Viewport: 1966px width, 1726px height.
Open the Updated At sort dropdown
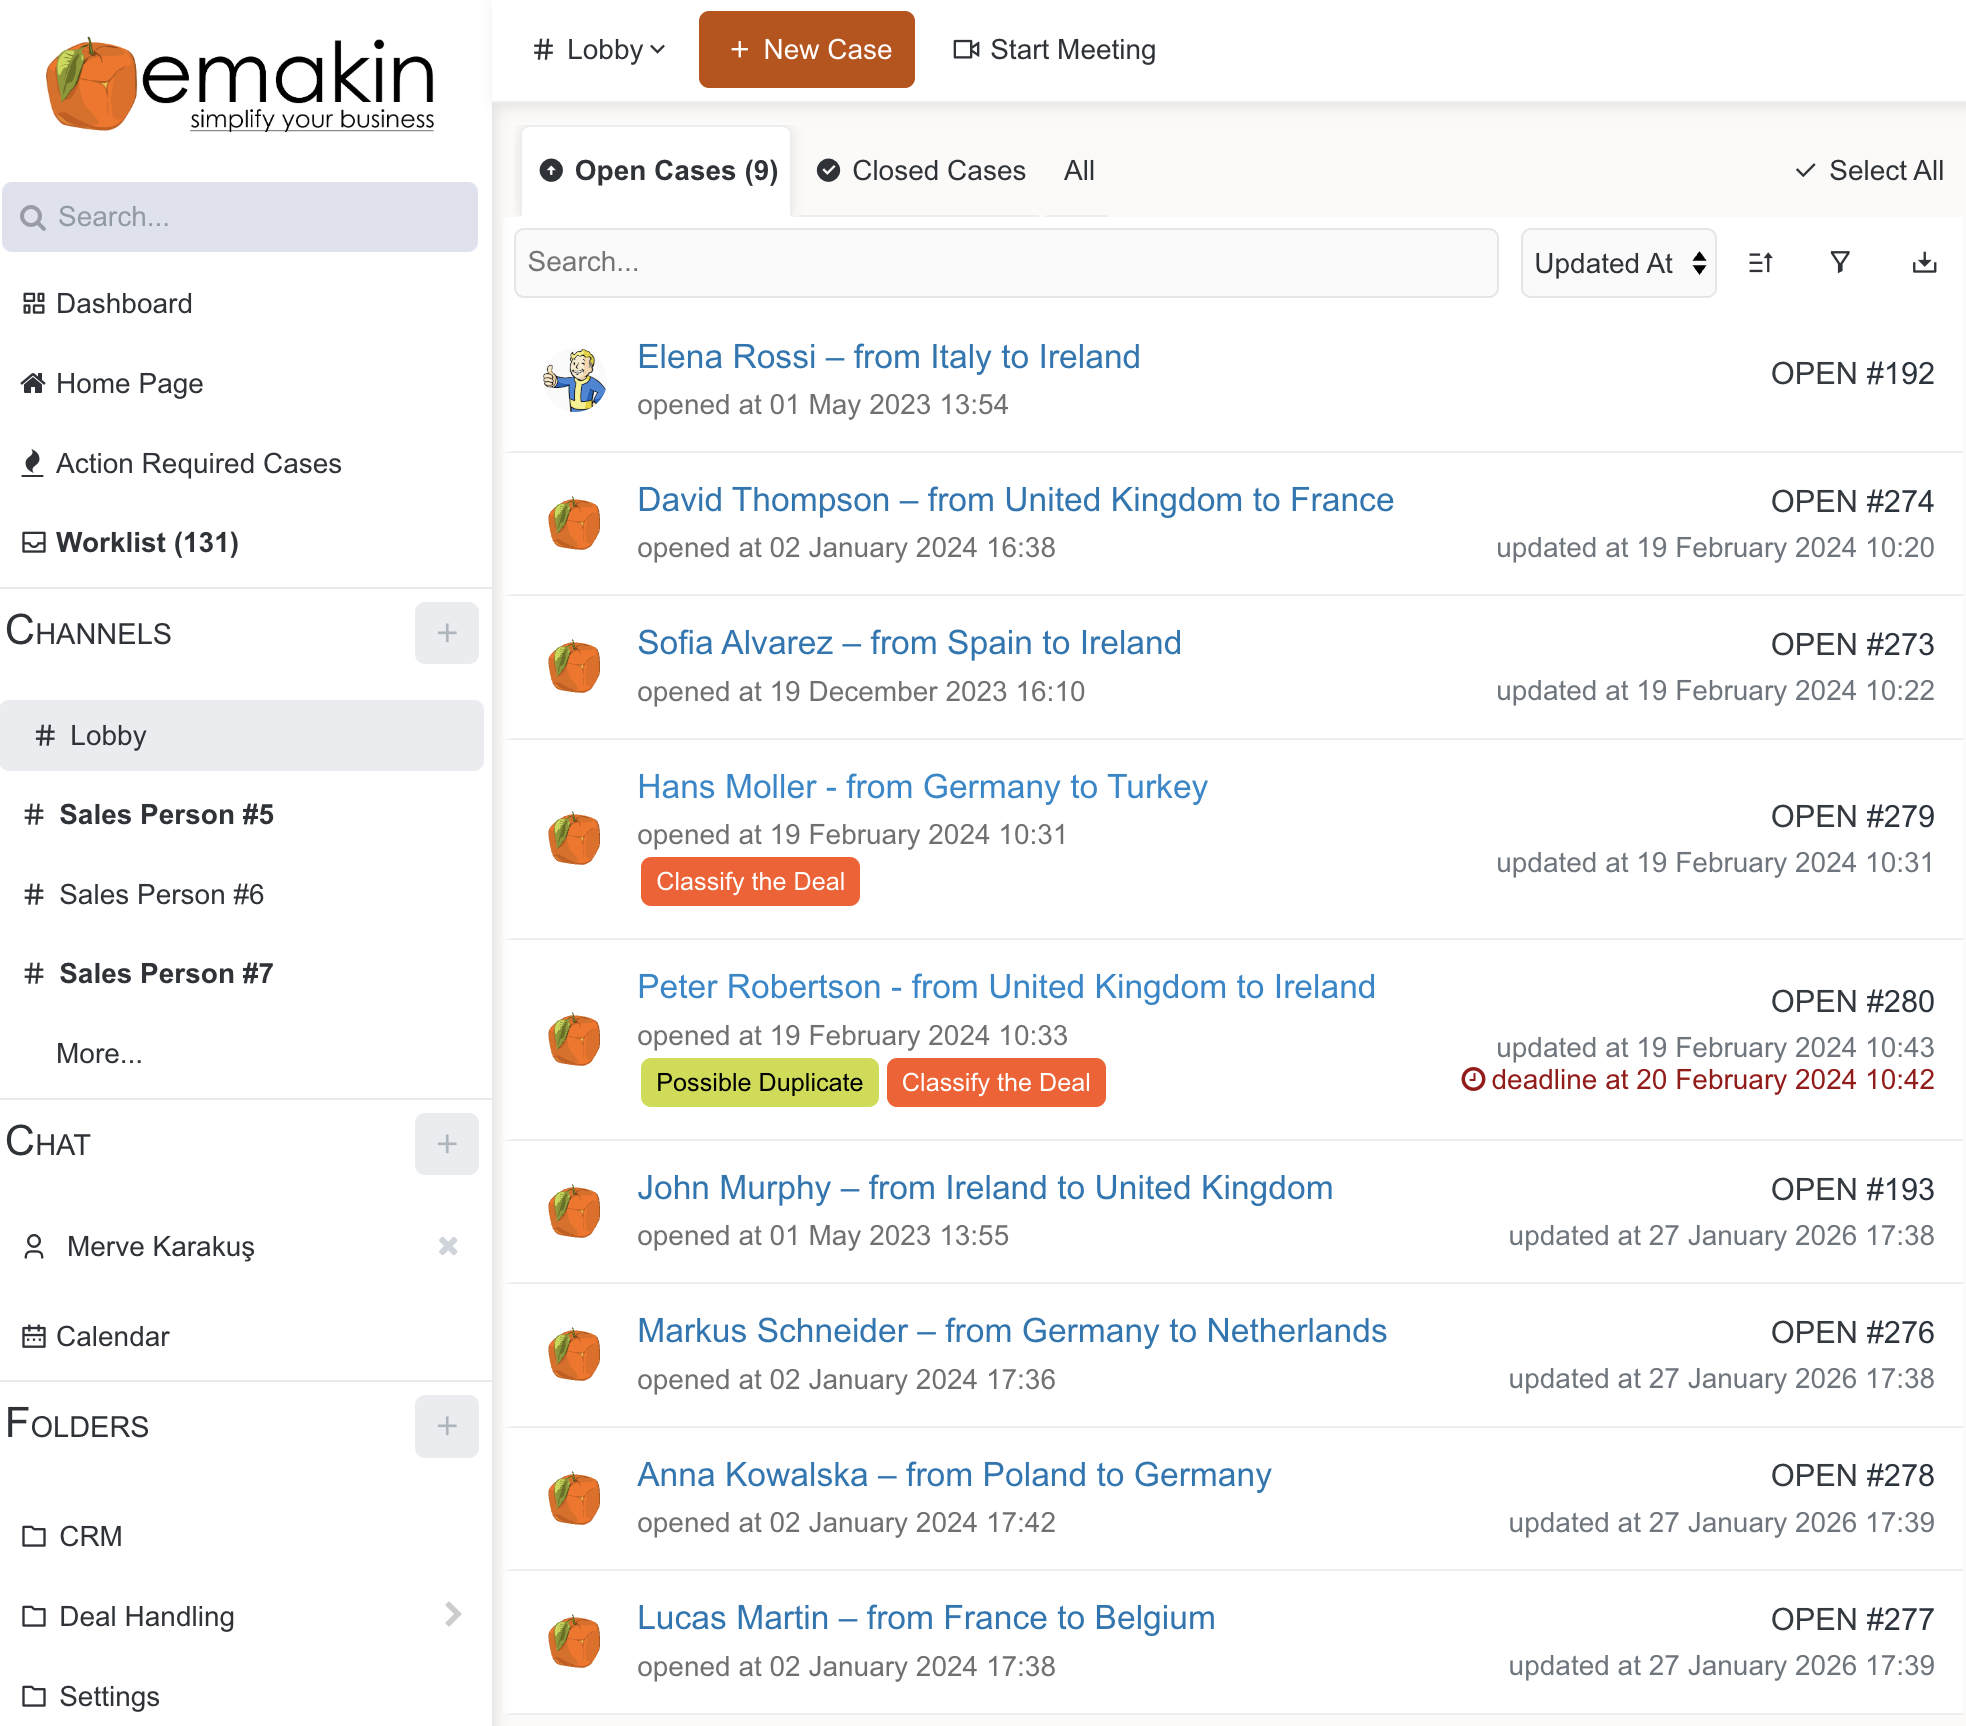tap(1618, 263)
